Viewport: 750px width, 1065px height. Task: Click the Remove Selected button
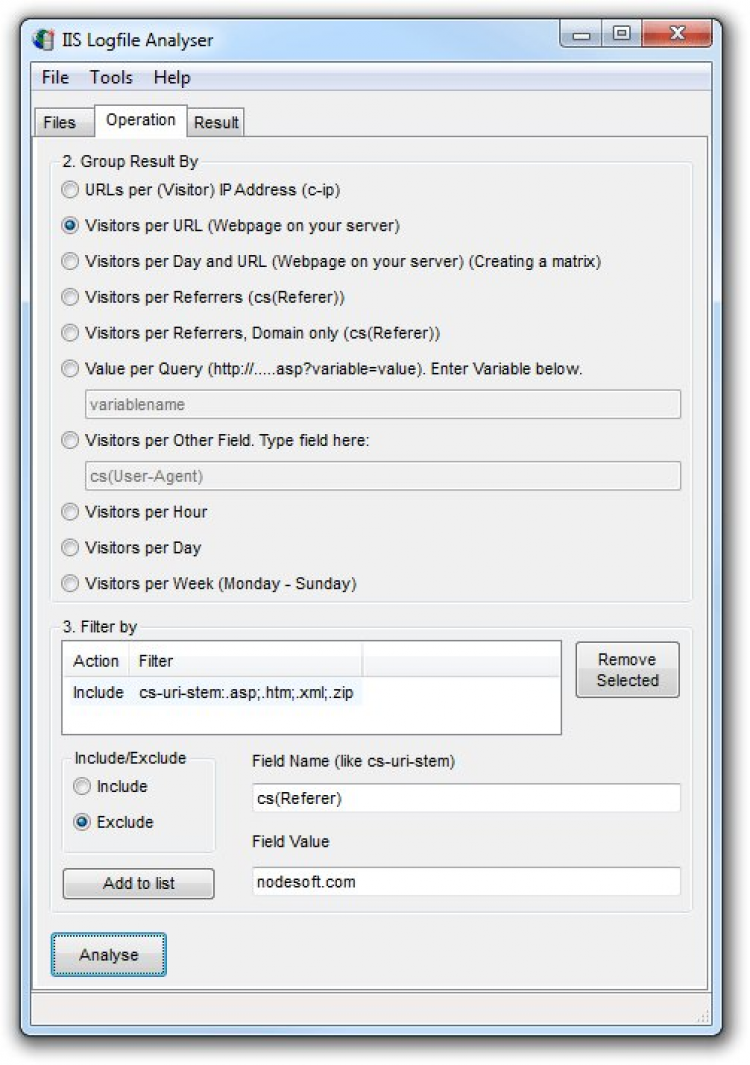tap(627, 670)
